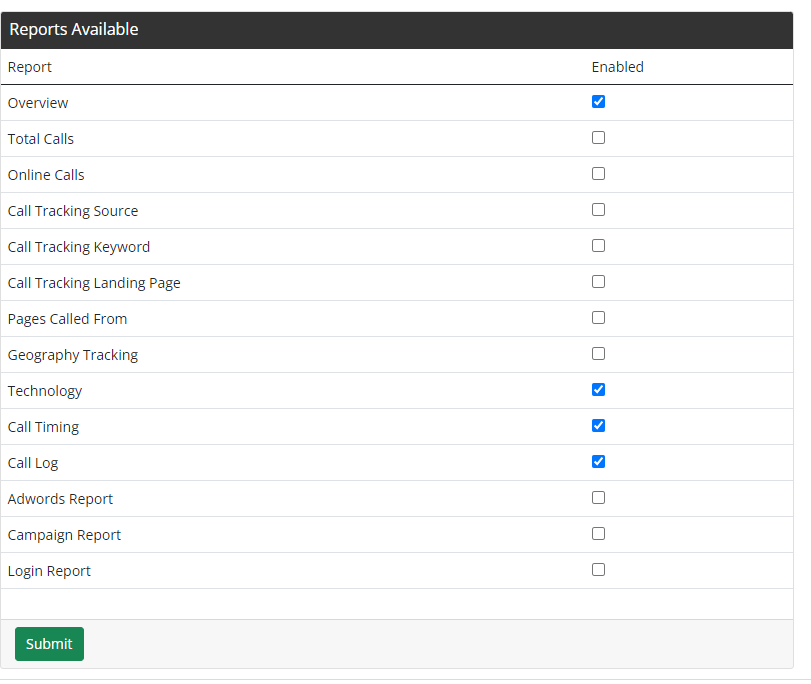This screenshot has height=684, width=811.
Task: Click the Reports Available panel heading
Action: coord(73,29)
